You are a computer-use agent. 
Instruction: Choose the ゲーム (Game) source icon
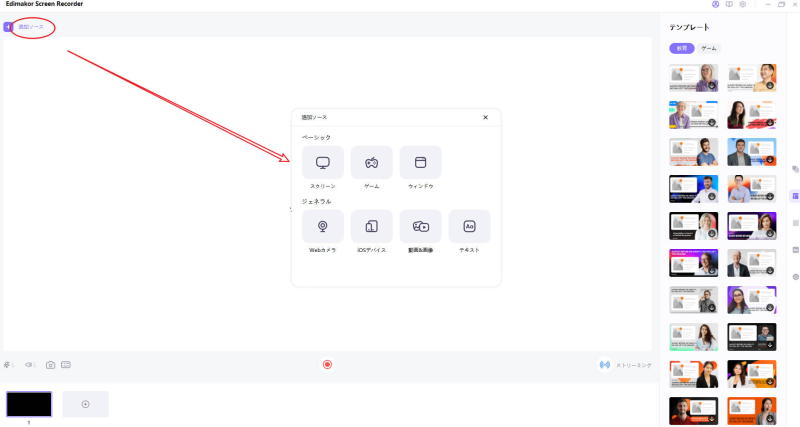pyautogui.click(x=371, y=162)
